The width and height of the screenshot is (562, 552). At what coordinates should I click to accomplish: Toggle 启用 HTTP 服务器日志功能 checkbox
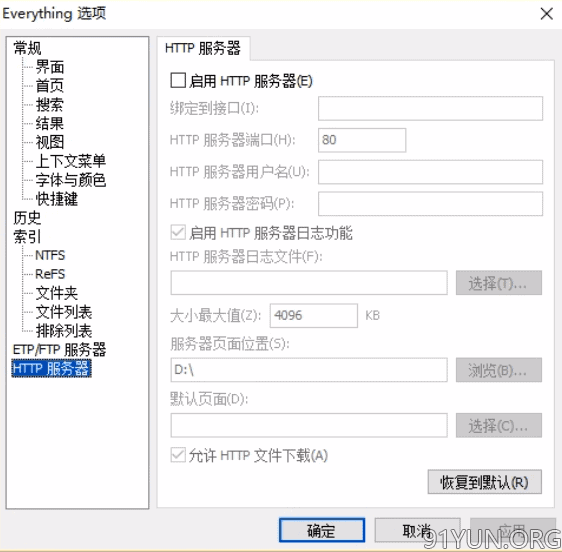pos(178,233)
